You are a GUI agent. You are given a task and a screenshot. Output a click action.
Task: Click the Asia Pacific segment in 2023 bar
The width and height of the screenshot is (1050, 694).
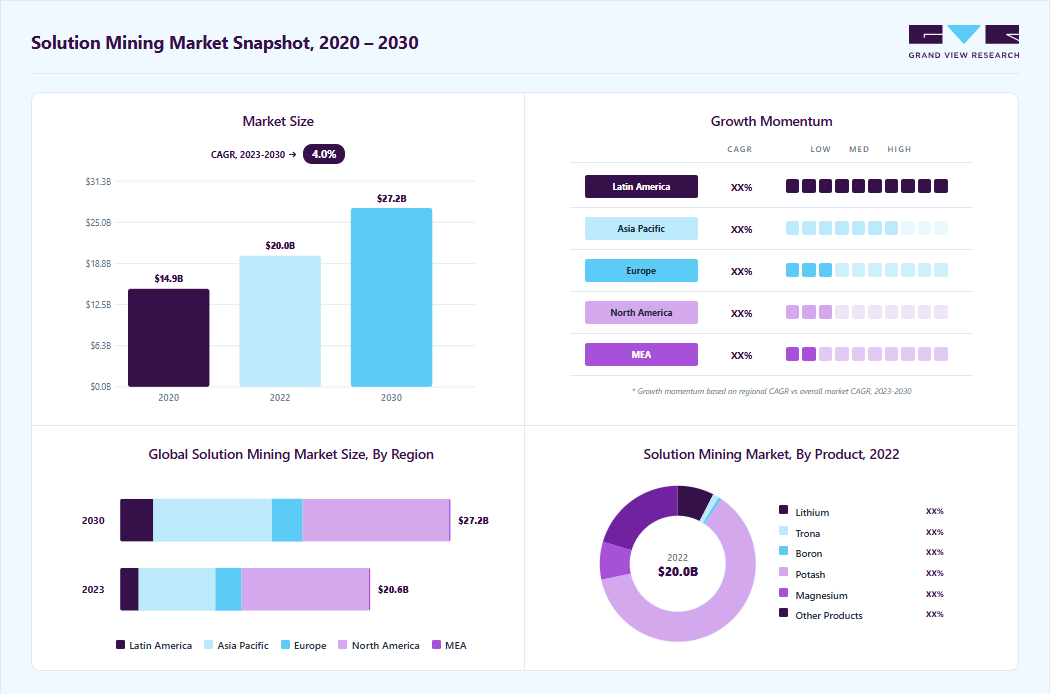point(177,589)
